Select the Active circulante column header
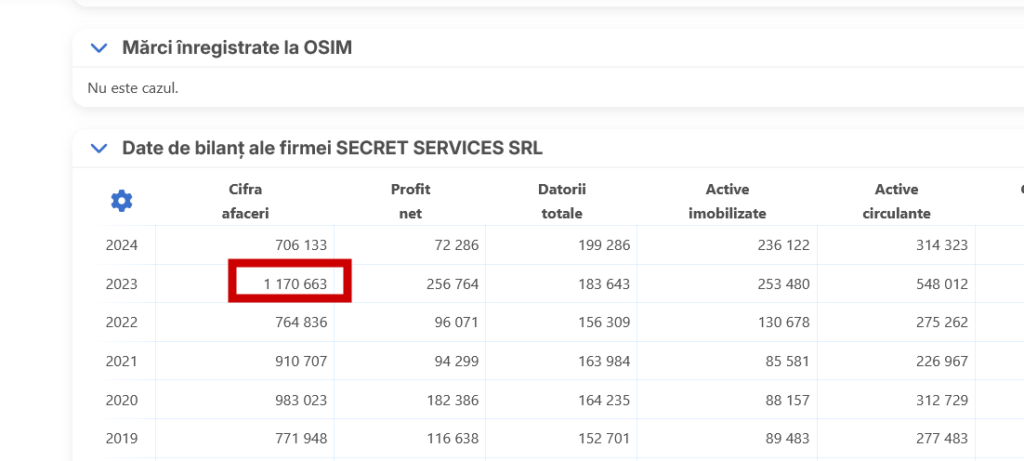Screen dimensions: 1024x461 tap(896, 201)
